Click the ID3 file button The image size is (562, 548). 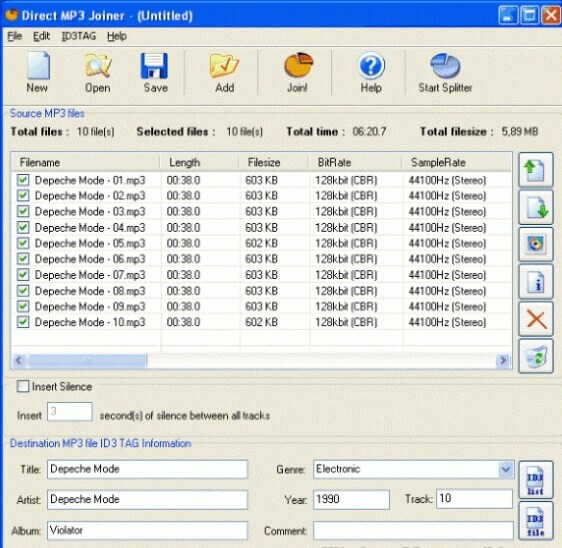(x=535, y=521)
